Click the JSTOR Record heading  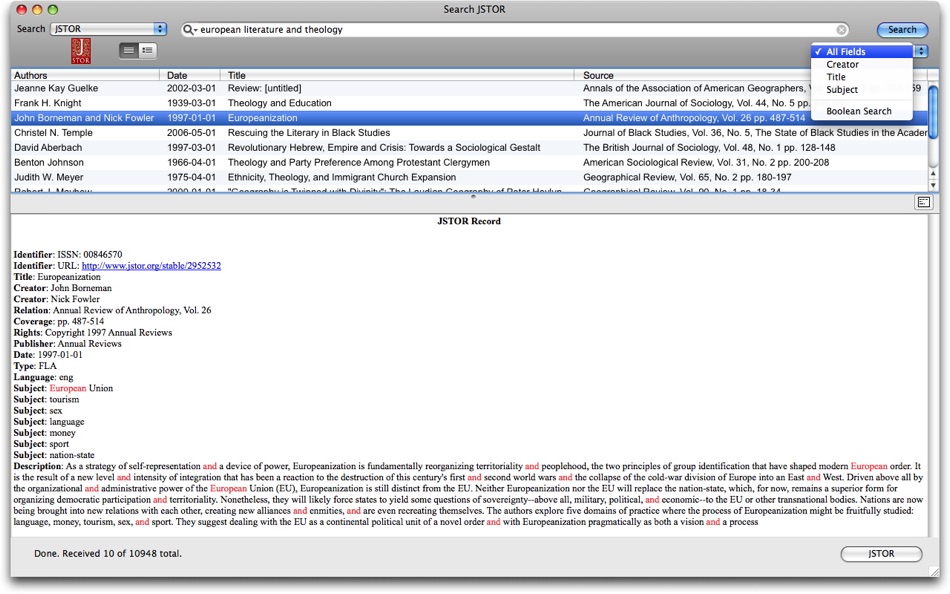(x=469, y=221)
